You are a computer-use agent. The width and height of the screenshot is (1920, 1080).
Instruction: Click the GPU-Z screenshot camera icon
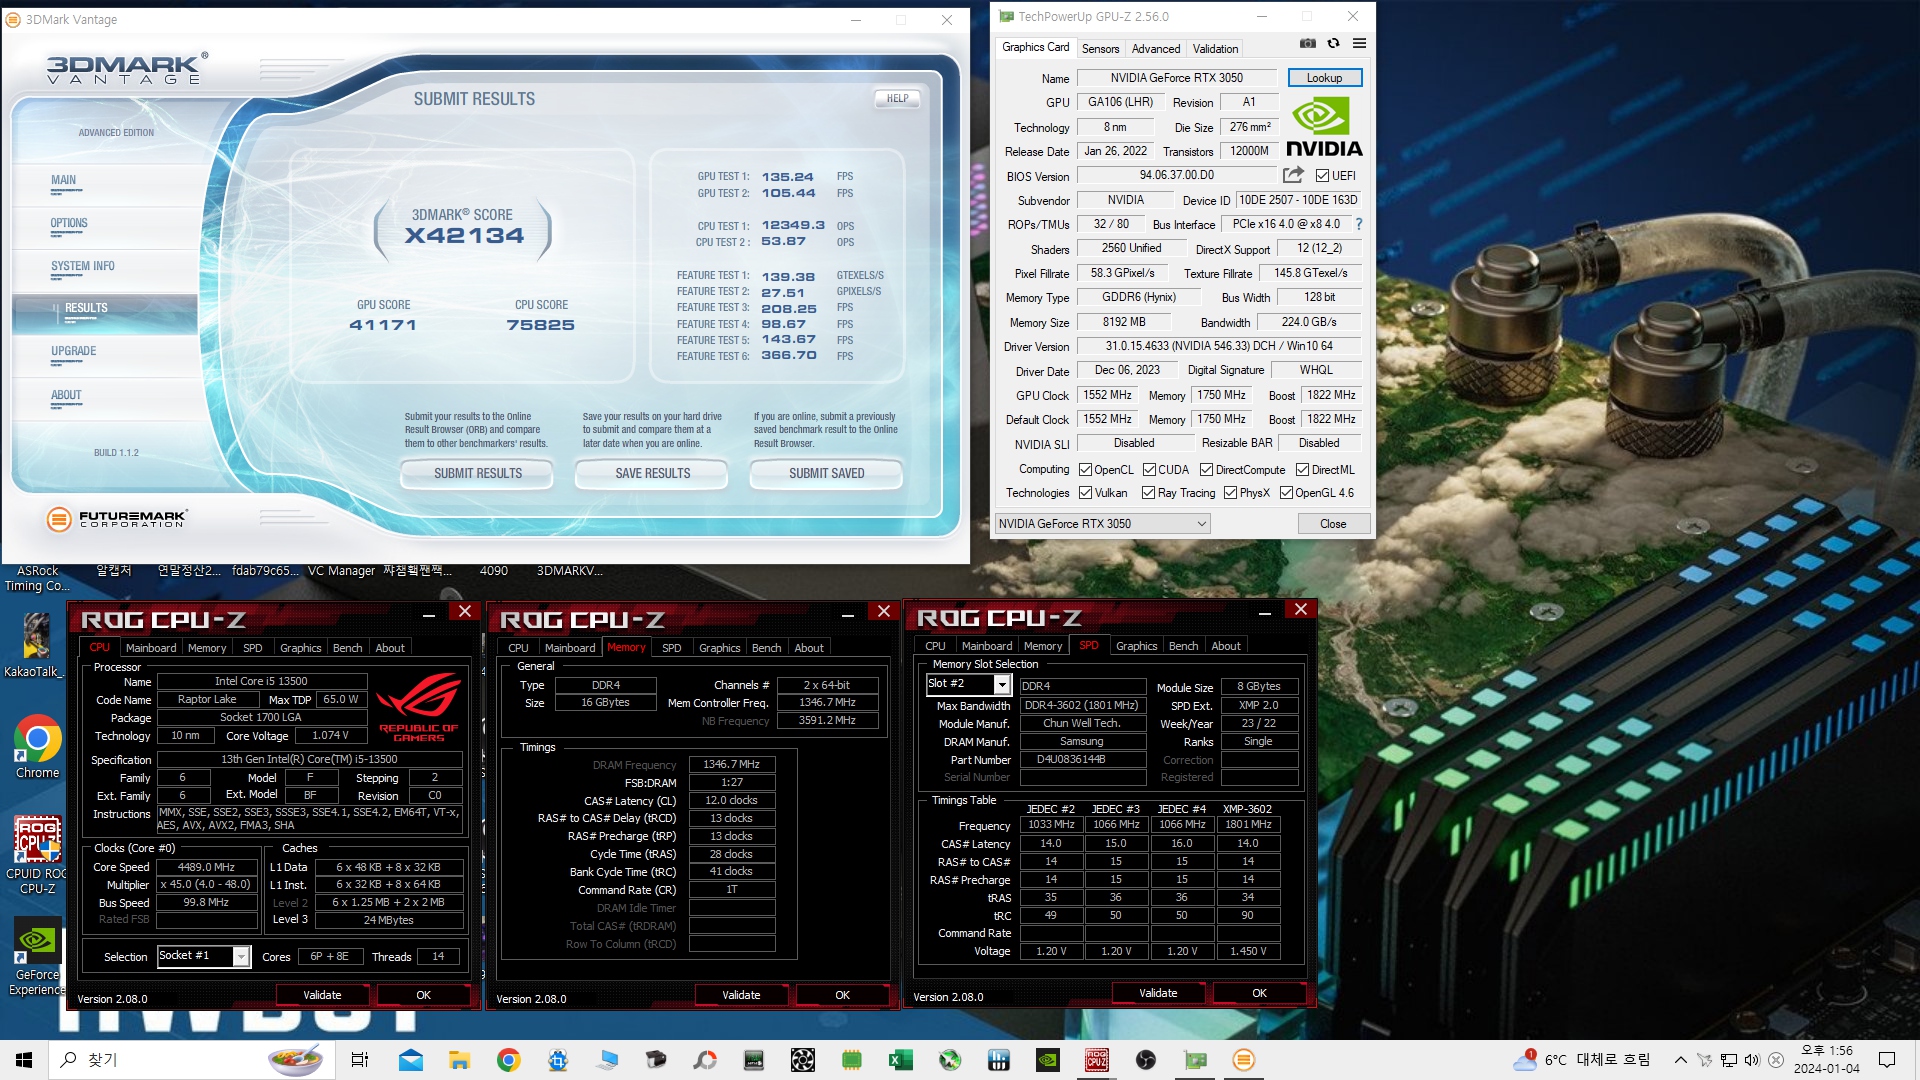click(1307, 43)
